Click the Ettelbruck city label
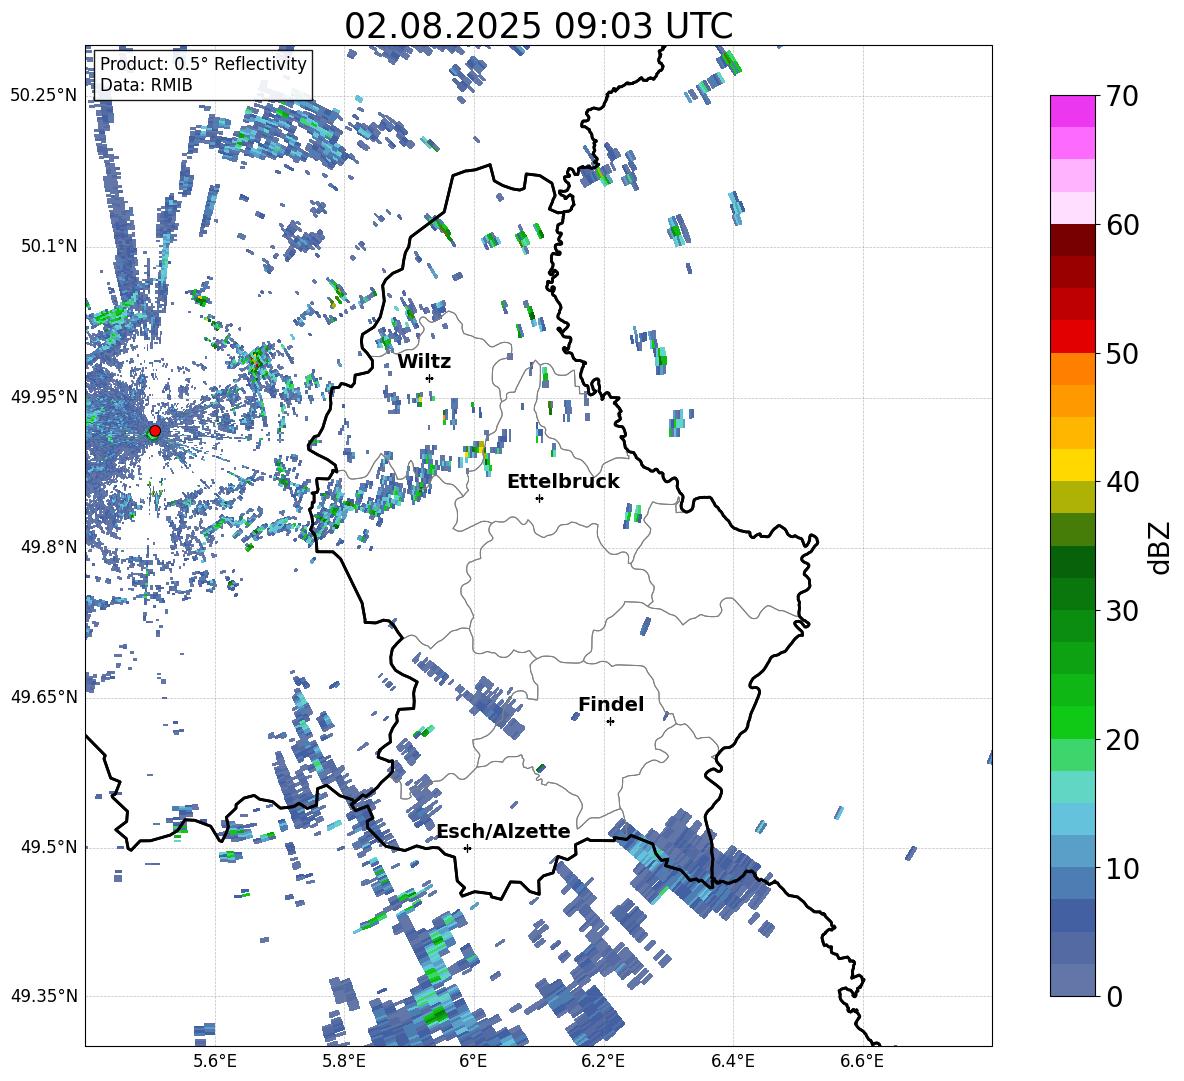This screenshot has width=1184, height=1081. coord(563,482)
